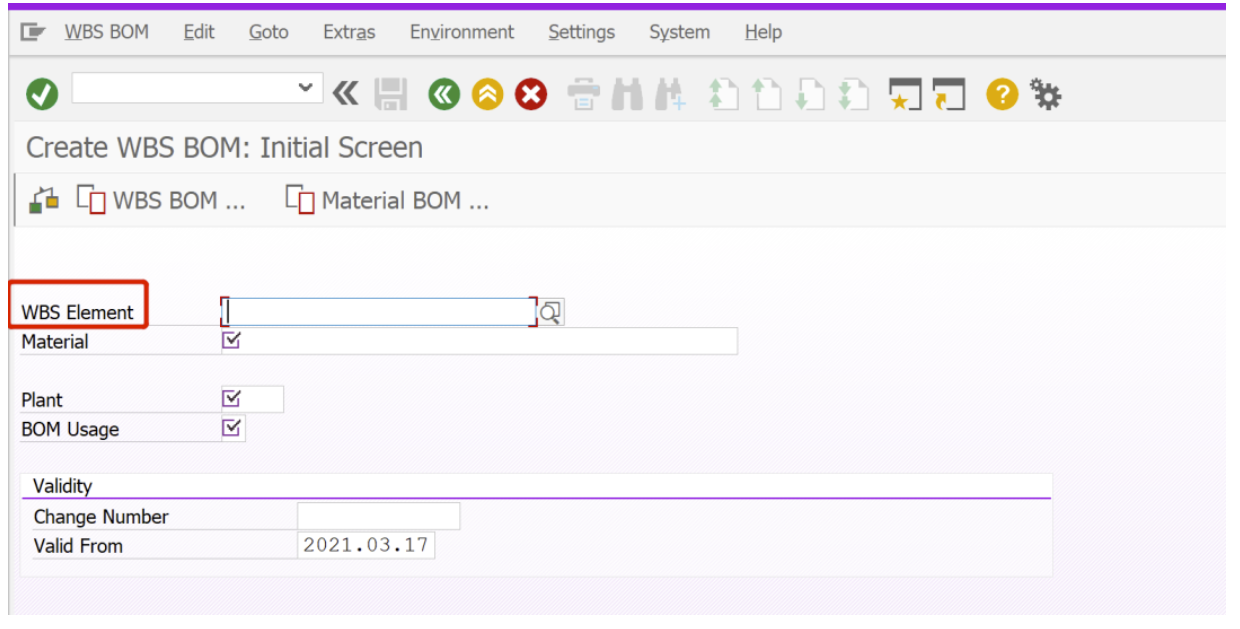Screen dimensions: 1240x629
Task: Toggle the BOM Usage checkbox
Action: [x=232, y=428]
